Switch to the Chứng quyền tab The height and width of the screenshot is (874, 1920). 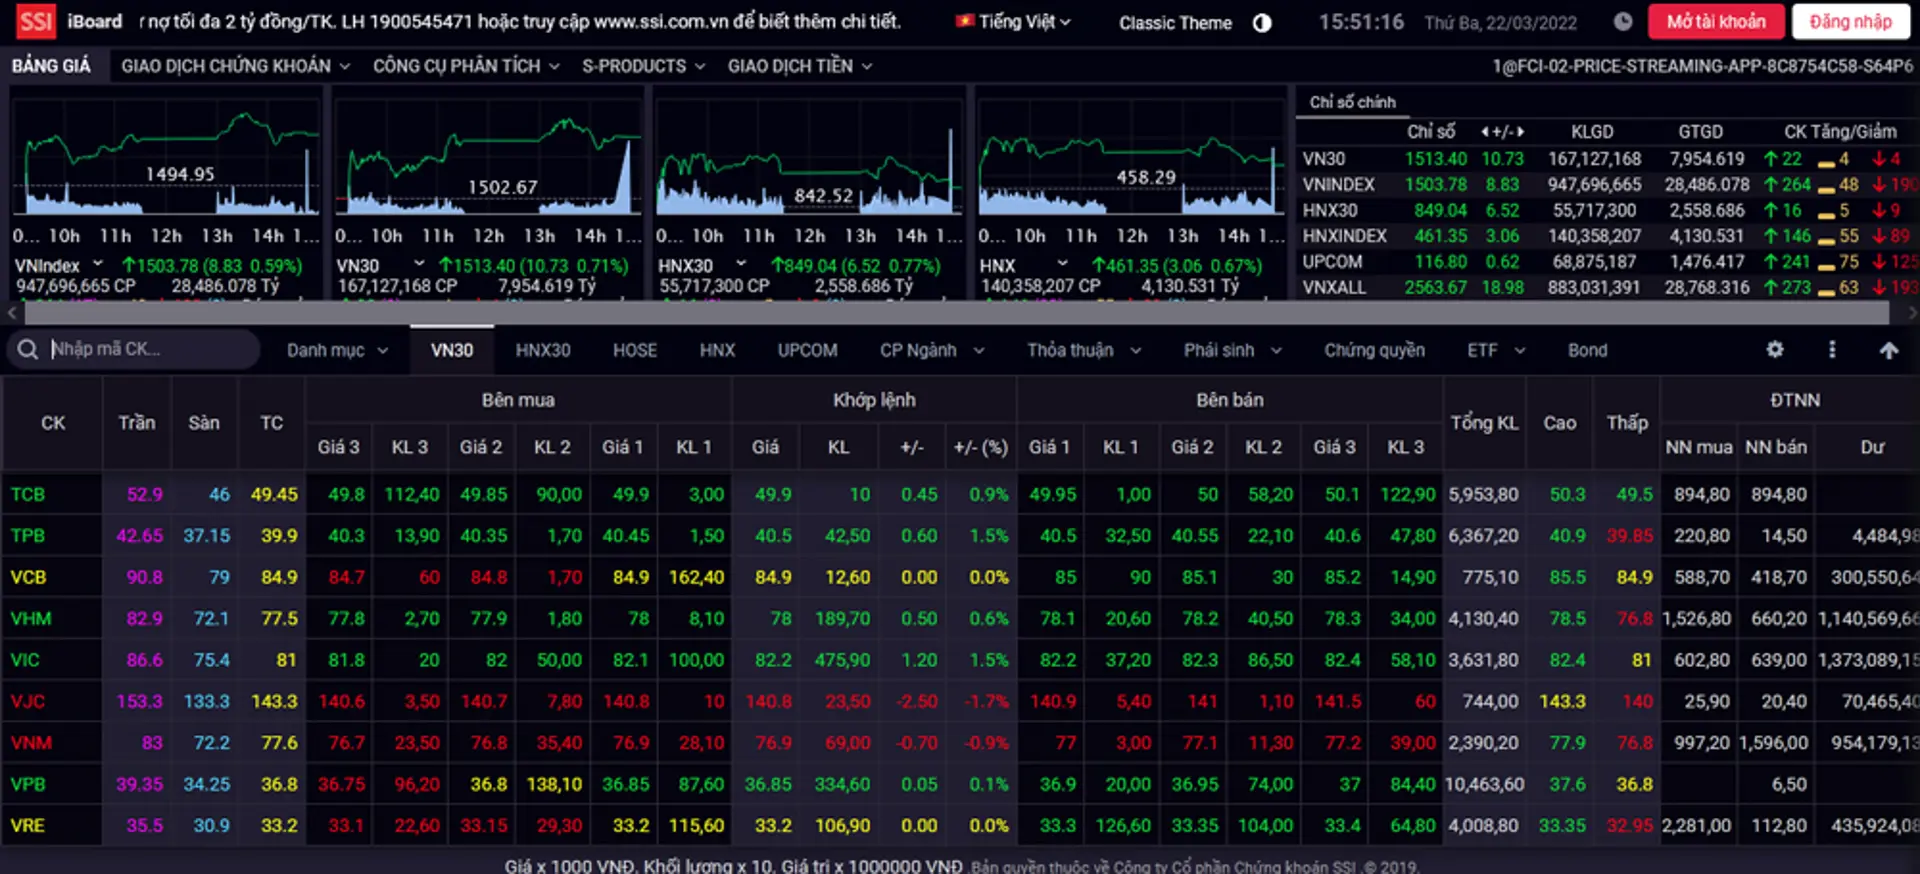pyautogui.click(x=1374, y=350)
